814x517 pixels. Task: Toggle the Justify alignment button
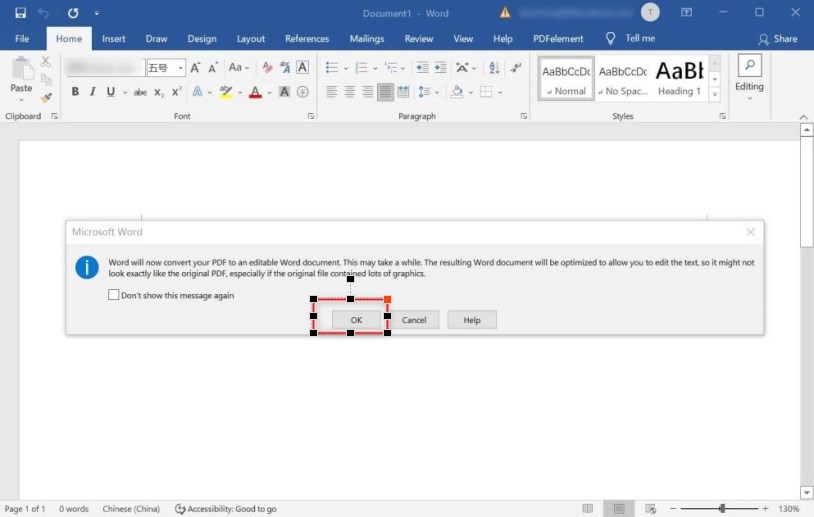(385, 92)
